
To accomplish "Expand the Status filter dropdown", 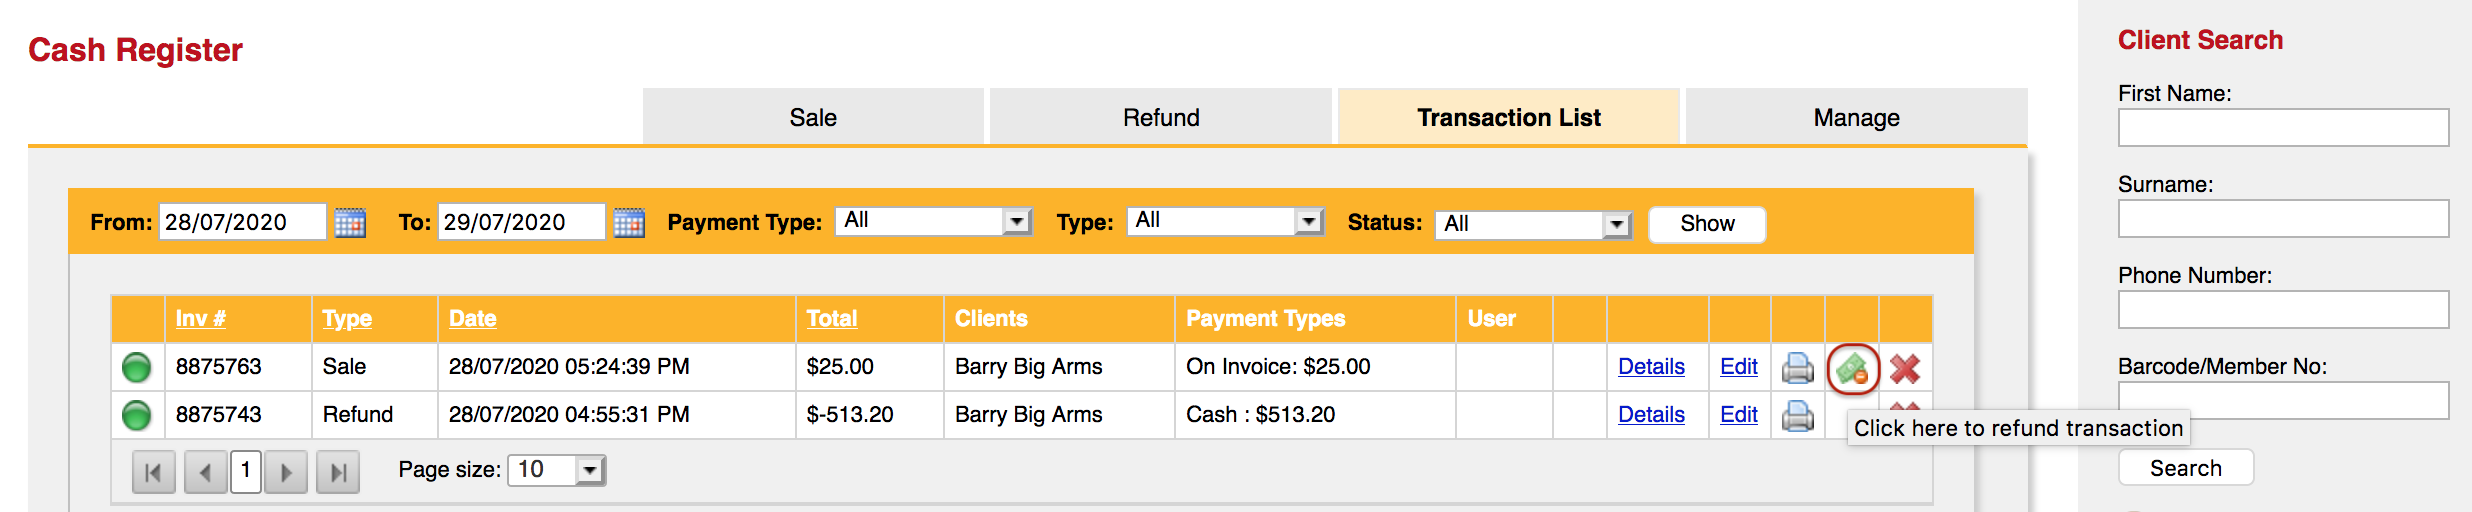I will [x=1617, y=225].
